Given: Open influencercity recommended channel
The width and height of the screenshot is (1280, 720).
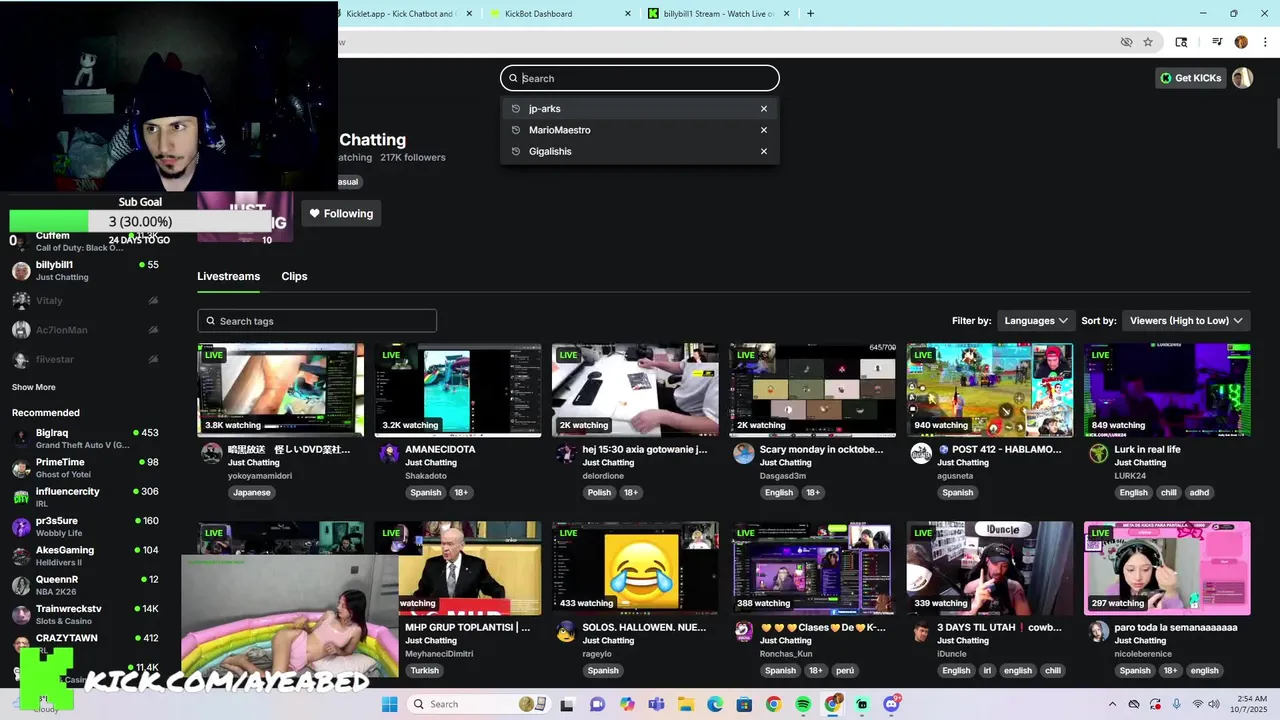Looking at the screenshot, I should pos(85,497).
